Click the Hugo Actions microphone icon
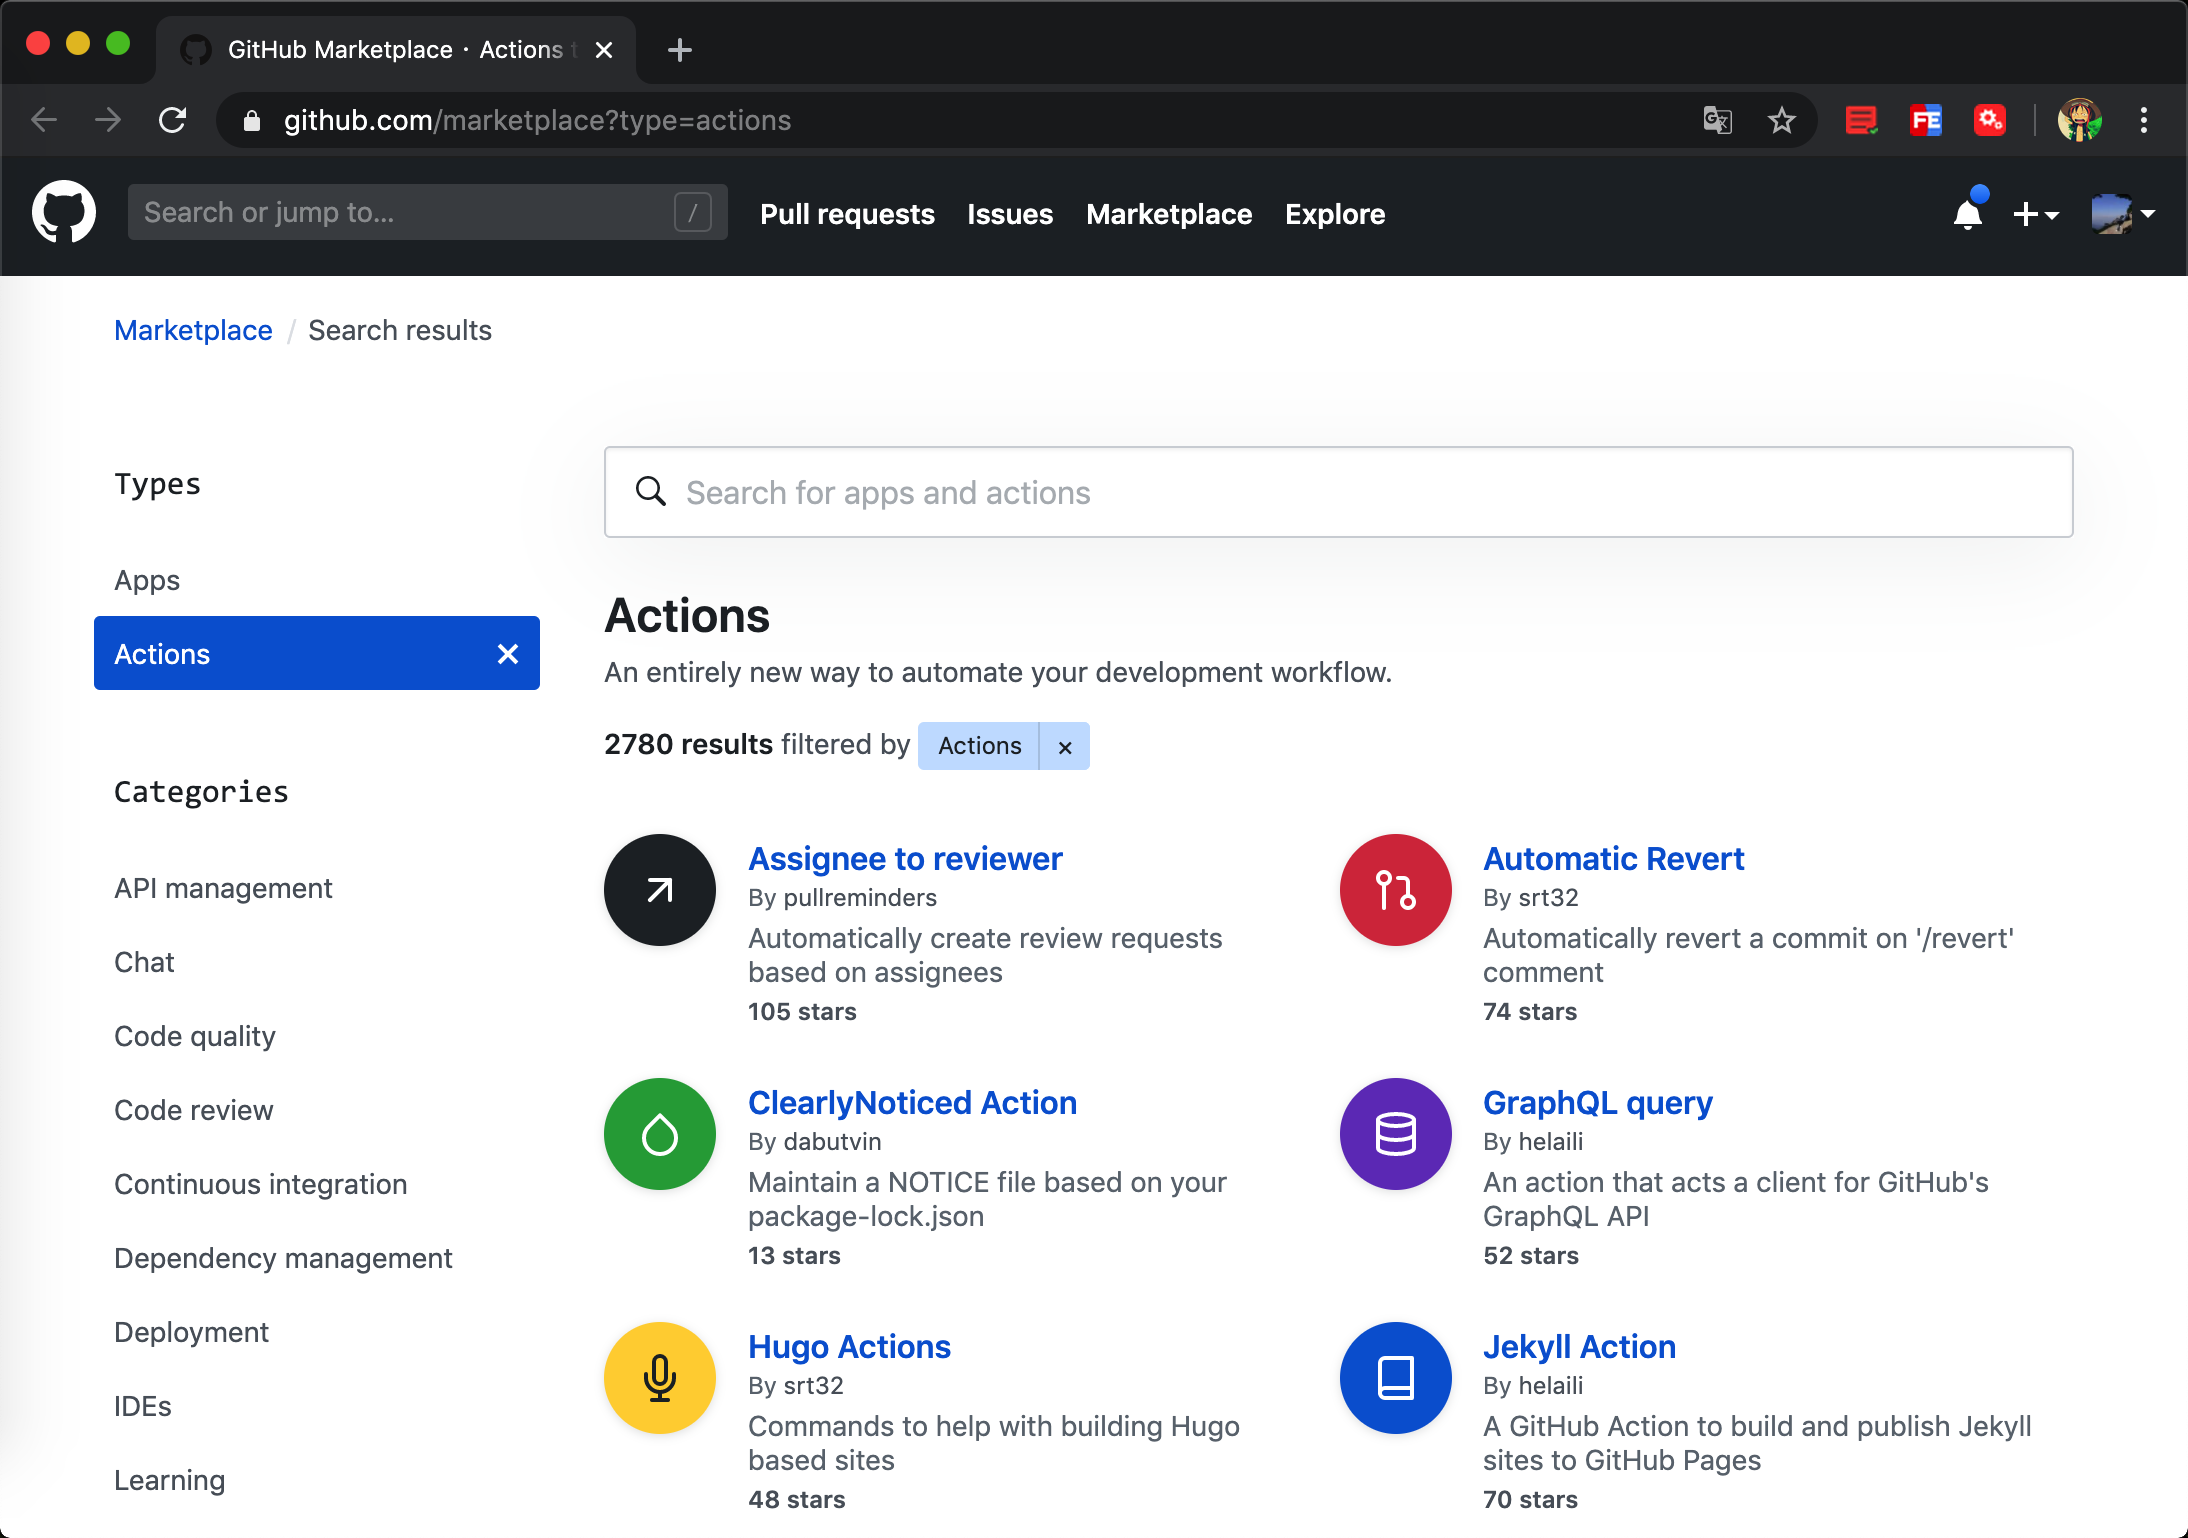This screenshot has height=1538, width=2188. [x=660, y=1378]
